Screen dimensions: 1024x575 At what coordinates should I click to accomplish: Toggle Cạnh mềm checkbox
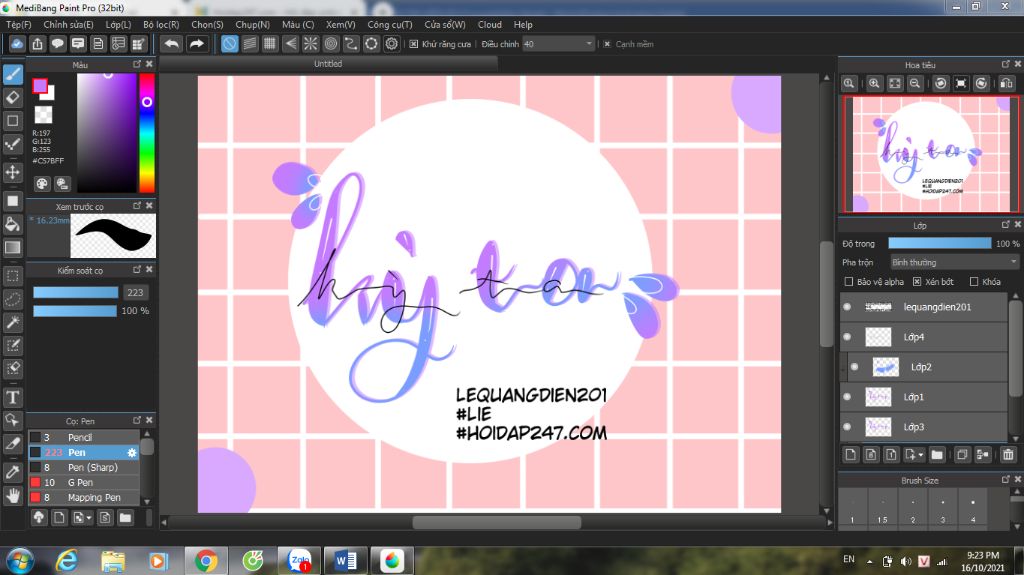607,44
